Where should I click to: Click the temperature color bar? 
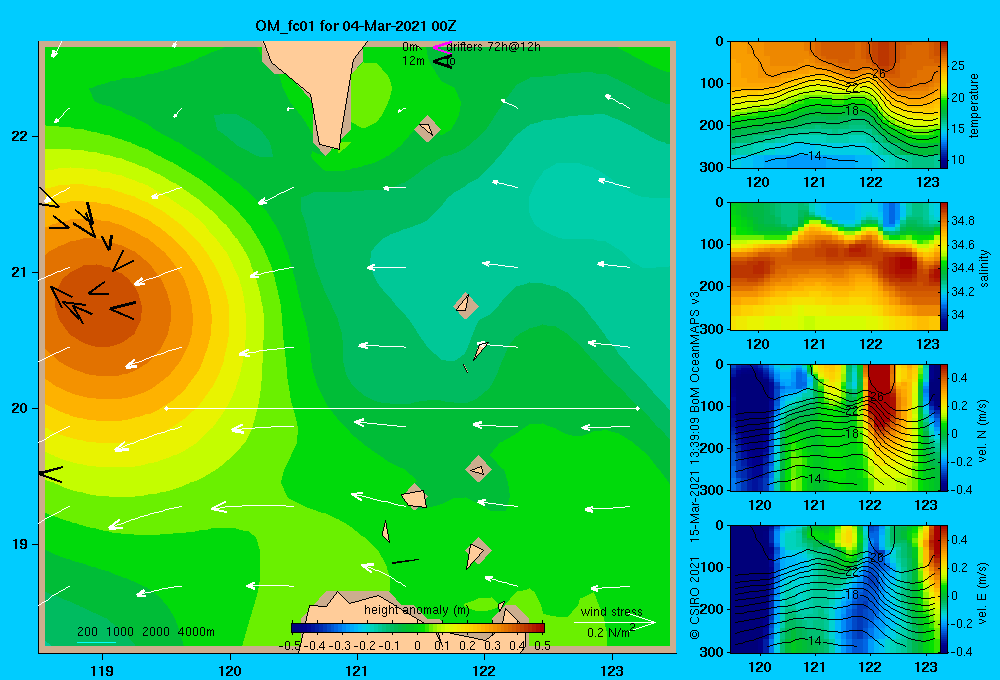944,105
